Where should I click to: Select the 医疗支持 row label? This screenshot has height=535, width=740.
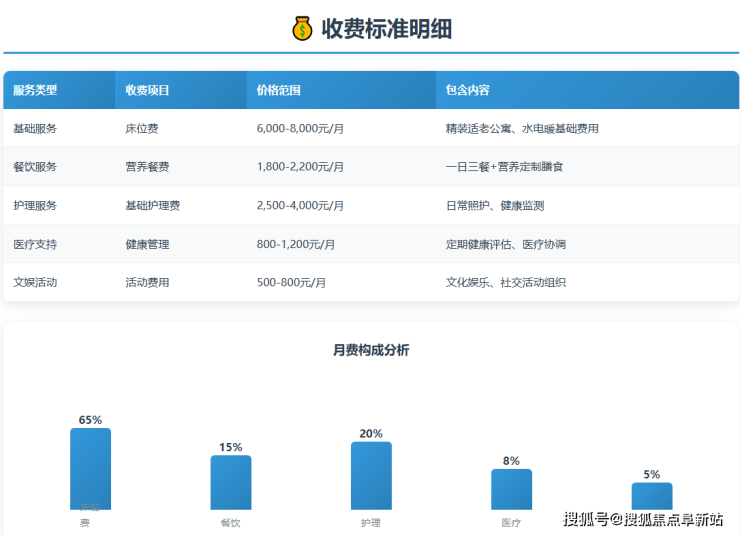(35, 244)
